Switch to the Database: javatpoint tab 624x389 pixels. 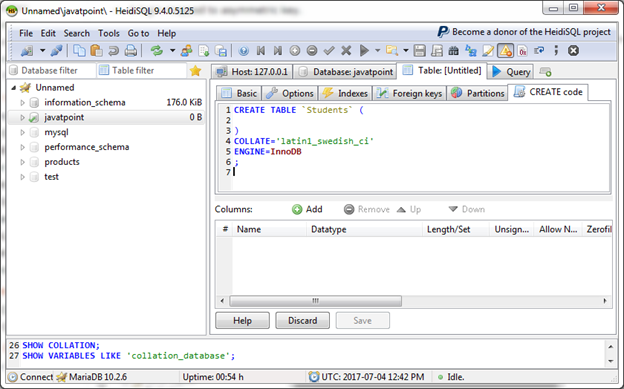[345, 72]
